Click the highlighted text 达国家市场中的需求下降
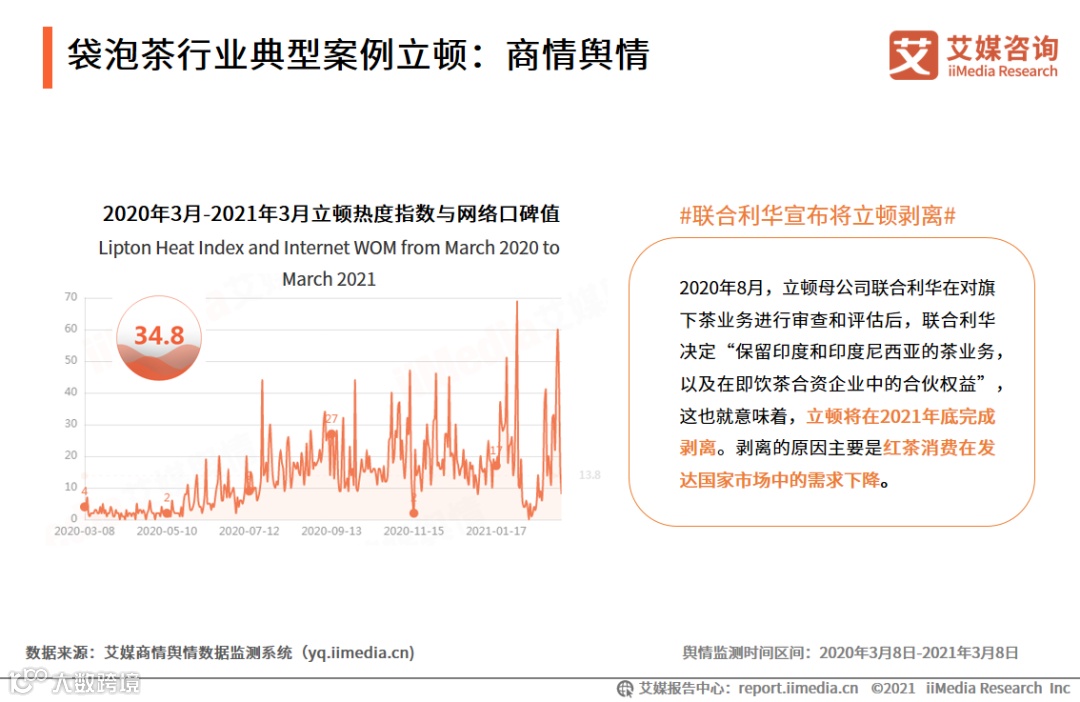 780,480
